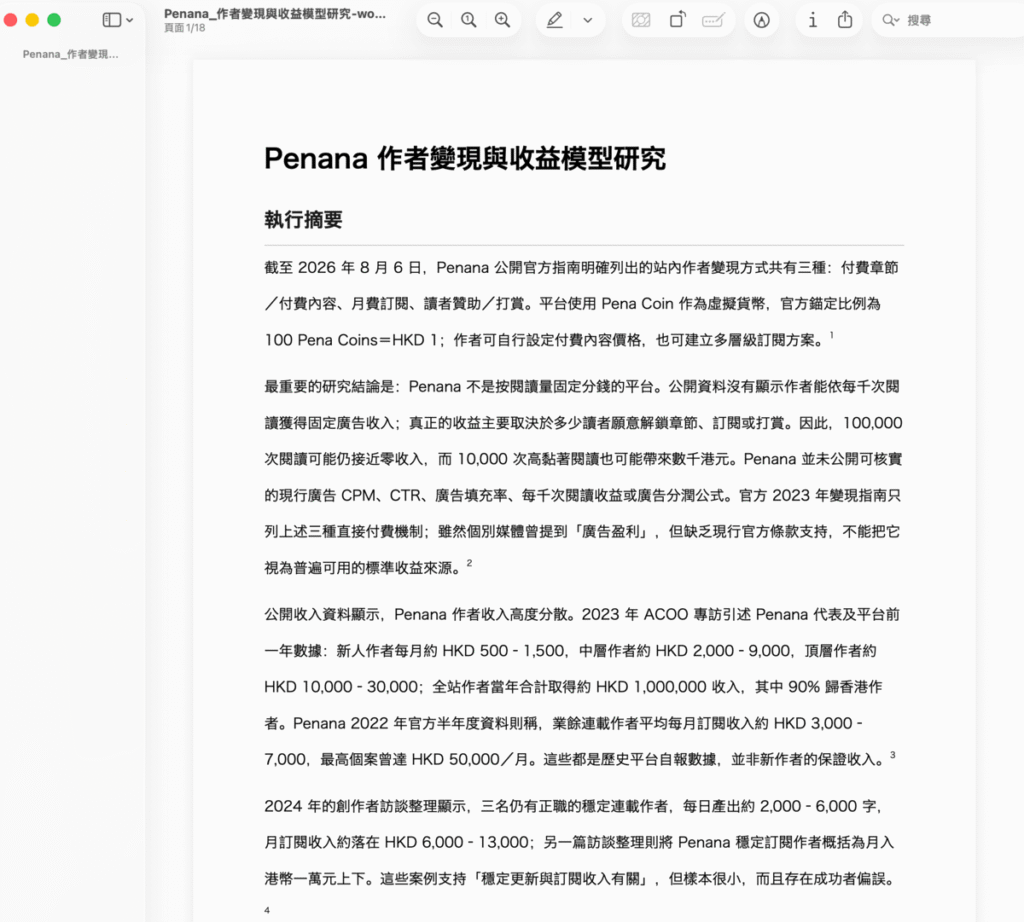The image size is (1024, 922).
Task: Click the zoom in magnifier icon
Action: tap(502, 20)
